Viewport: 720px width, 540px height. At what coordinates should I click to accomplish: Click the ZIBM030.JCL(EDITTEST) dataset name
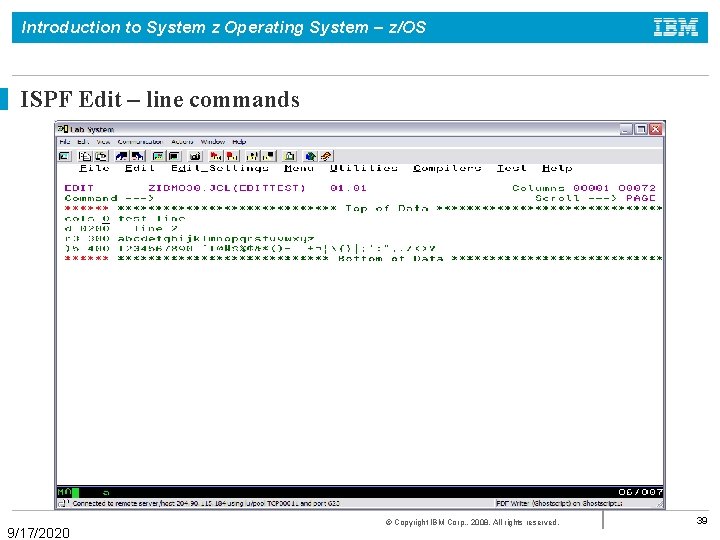click(227, 188)
